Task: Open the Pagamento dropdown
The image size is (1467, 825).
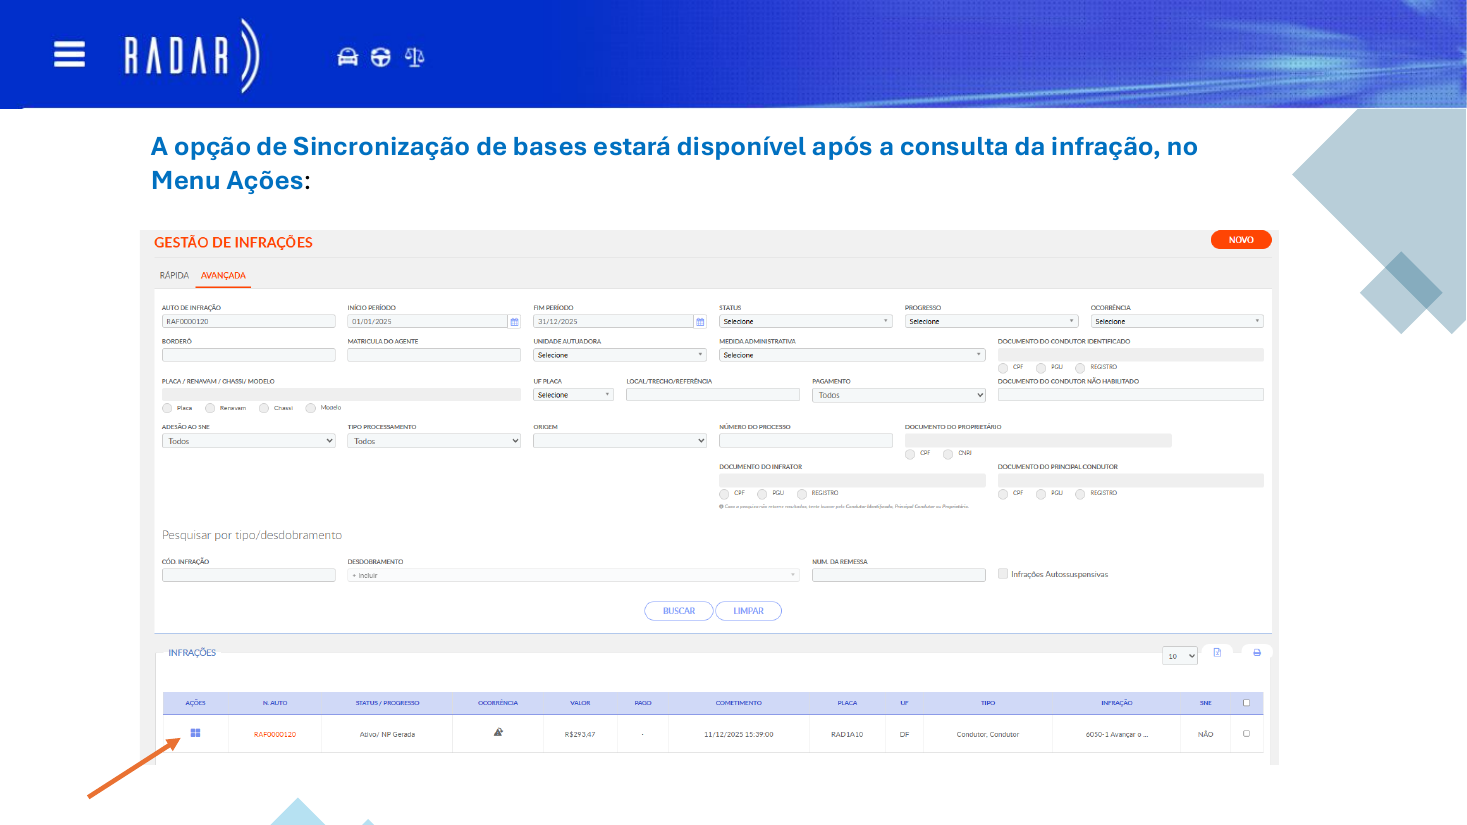Action: 899,395
